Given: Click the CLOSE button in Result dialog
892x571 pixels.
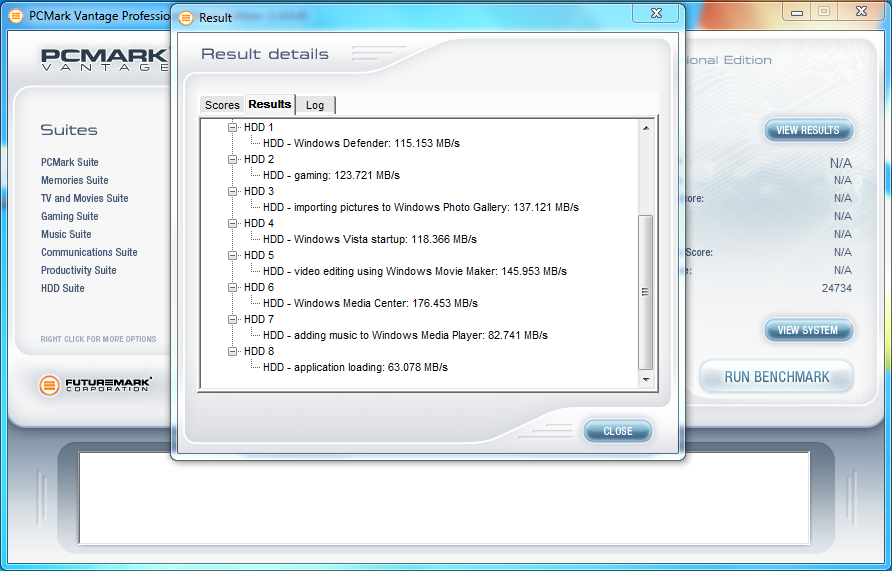Looking at the screenshot, I should pyautogui.click(x=618, y=431).
